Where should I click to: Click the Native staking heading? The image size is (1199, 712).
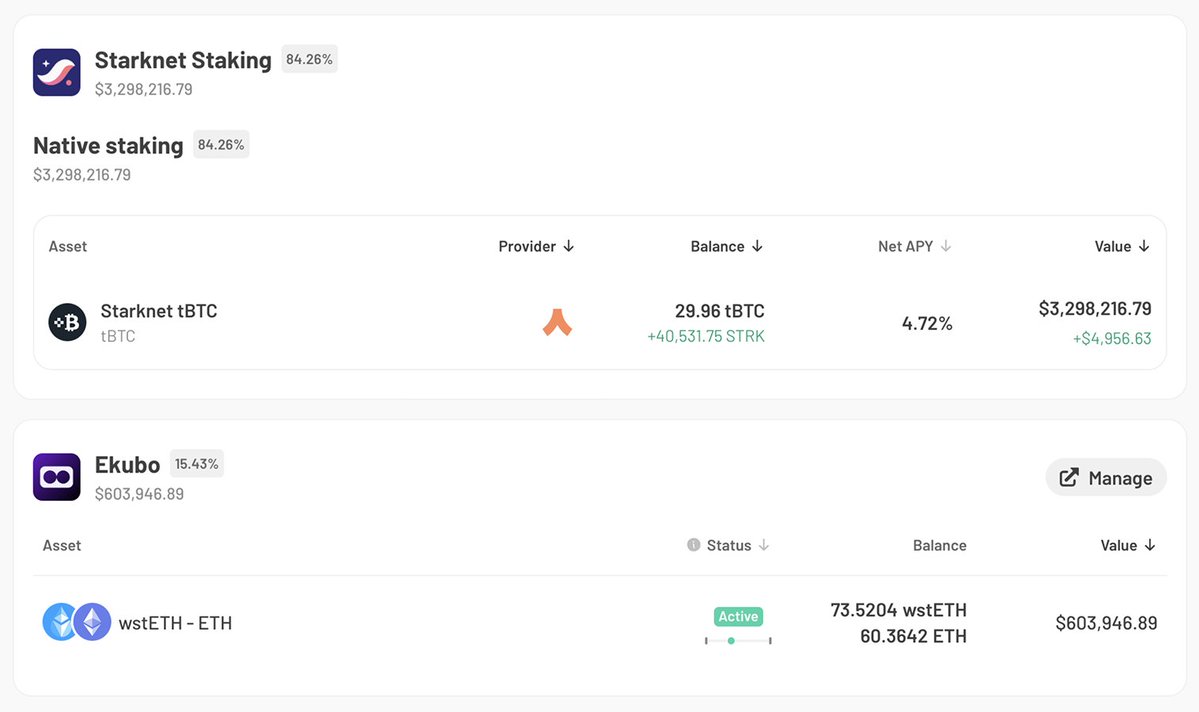click(x=108, y=146)
